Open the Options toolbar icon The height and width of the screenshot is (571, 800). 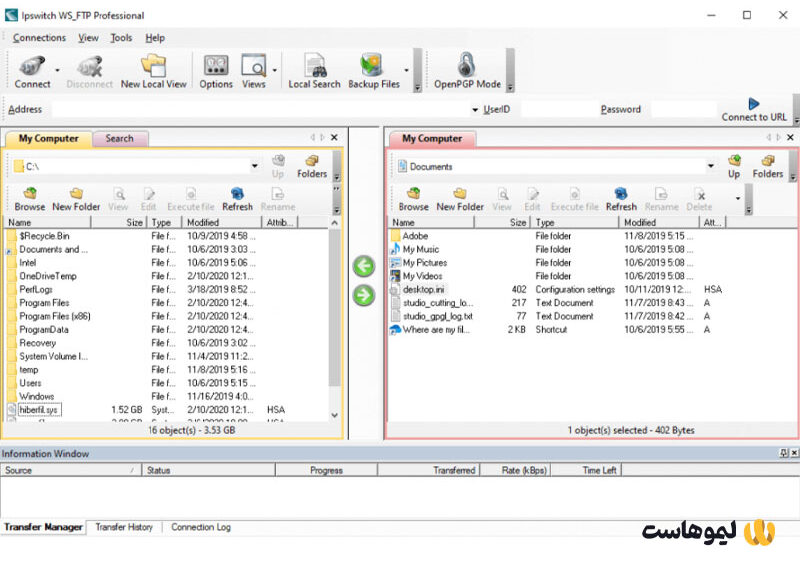[216, 71]
